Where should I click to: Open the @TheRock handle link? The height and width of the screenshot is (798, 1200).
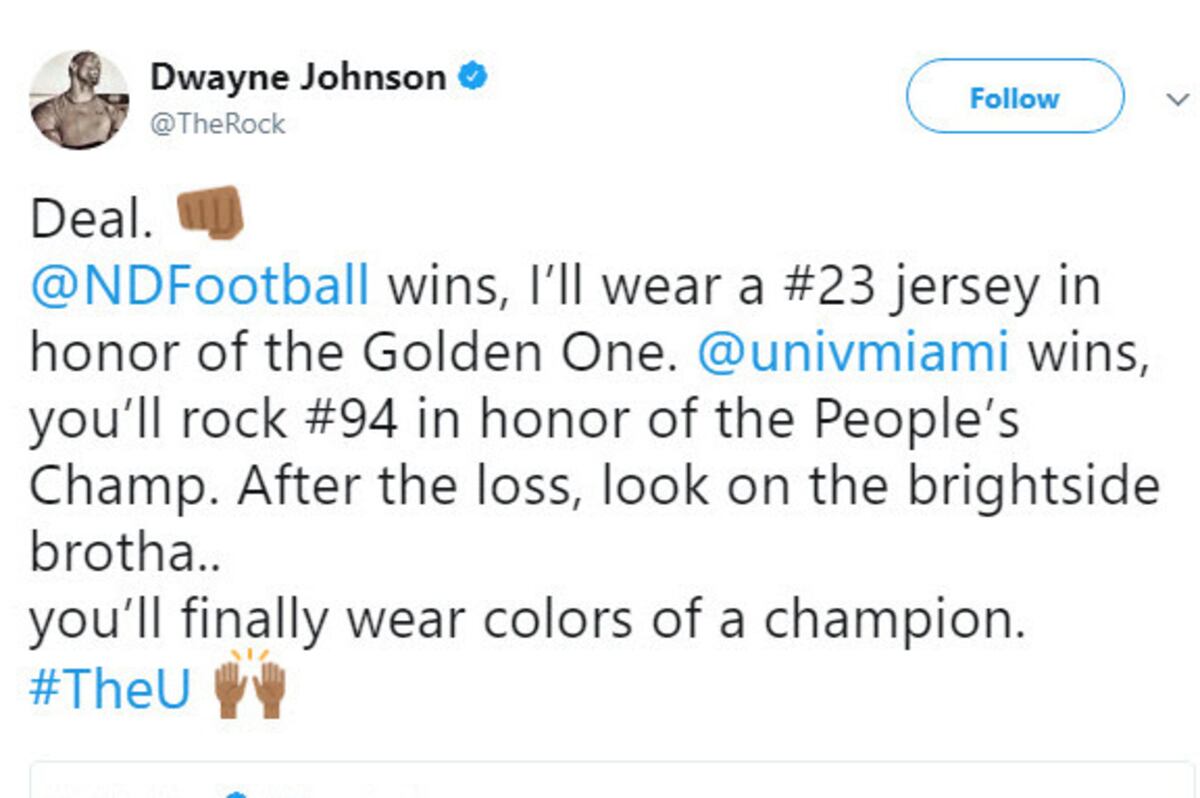(x=217, y=124)
